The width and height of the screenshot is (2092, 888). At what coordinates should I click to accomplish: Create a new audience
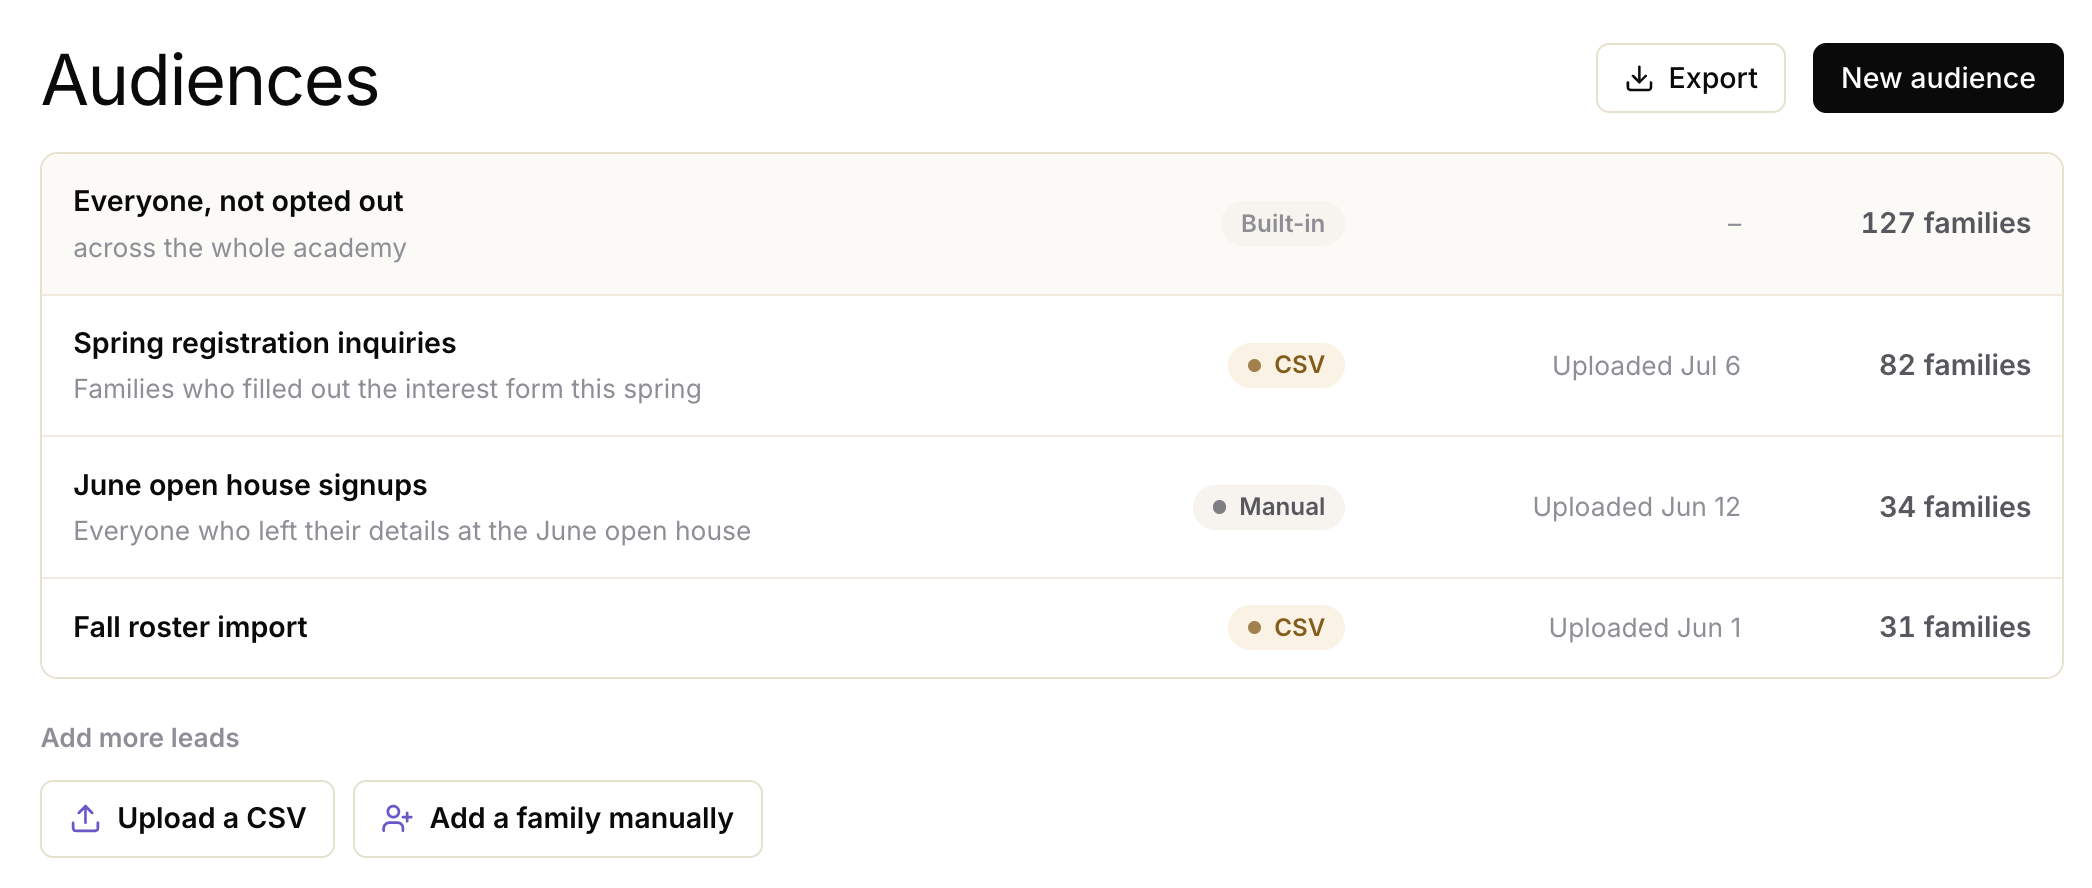pyautogui.click(x=1937, y=78)
